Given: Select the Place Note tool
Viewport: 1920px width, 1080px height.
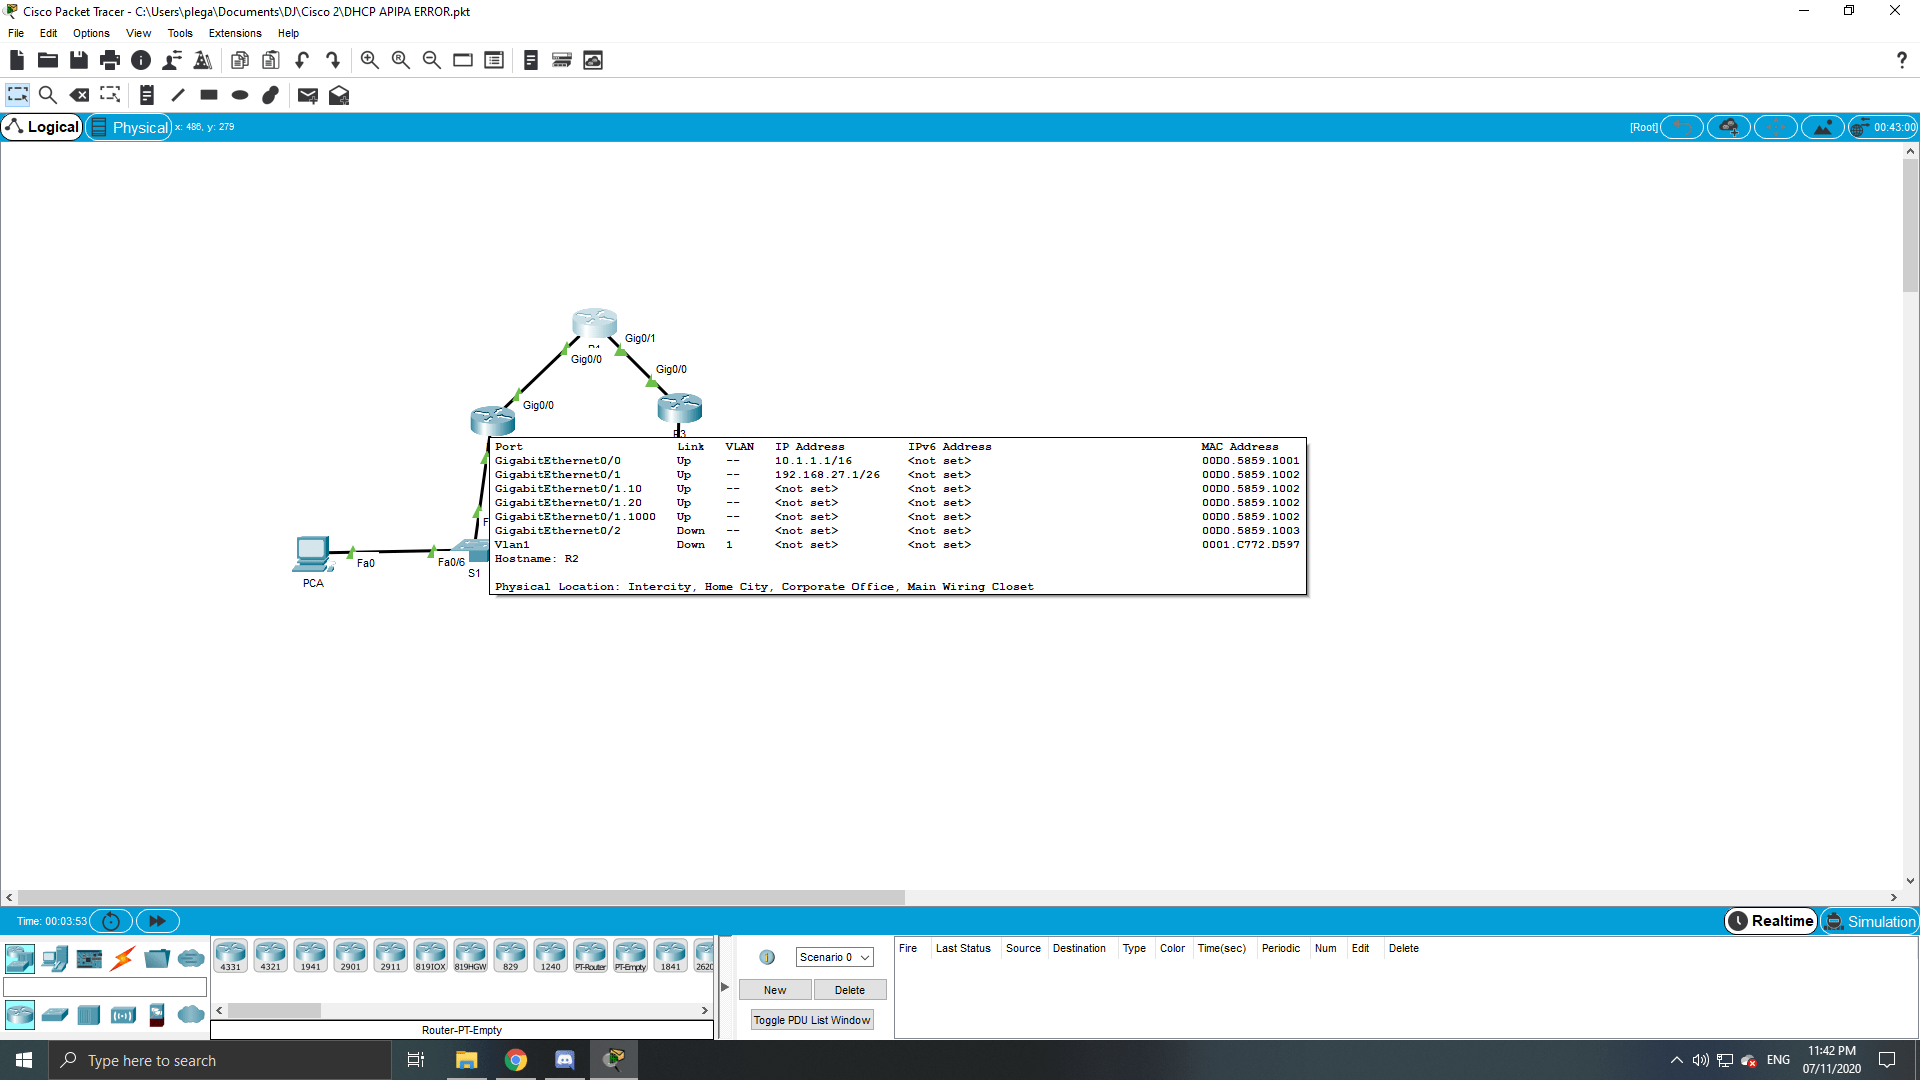Looking at the screenshot, I should (x=147, y=95).
